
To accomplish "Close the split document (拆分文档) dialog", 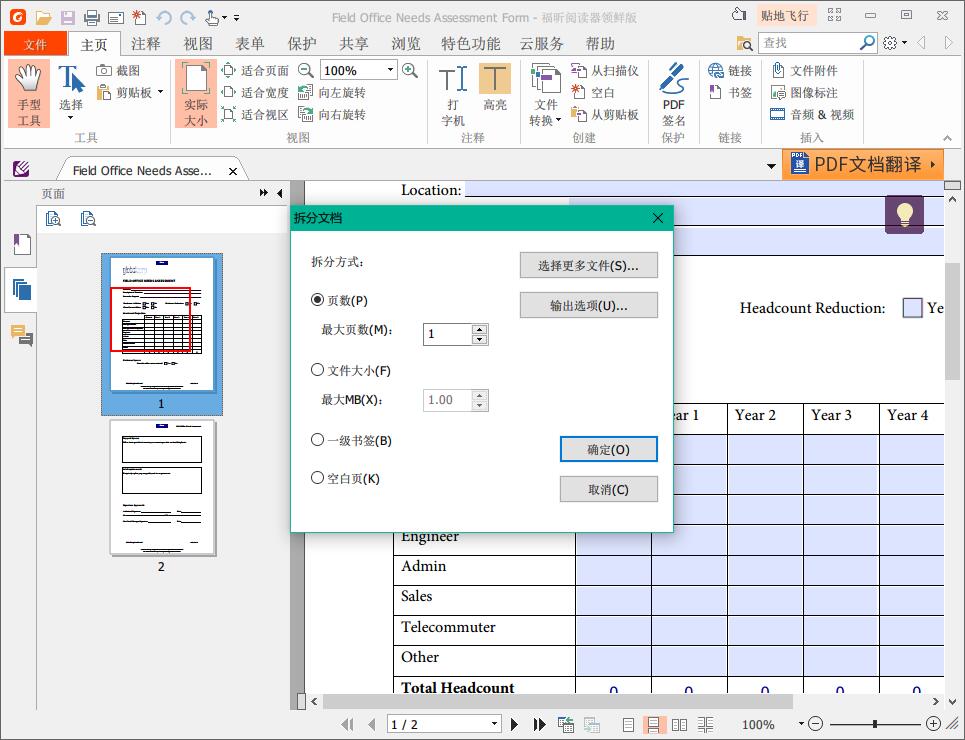I will click(657, 218).
